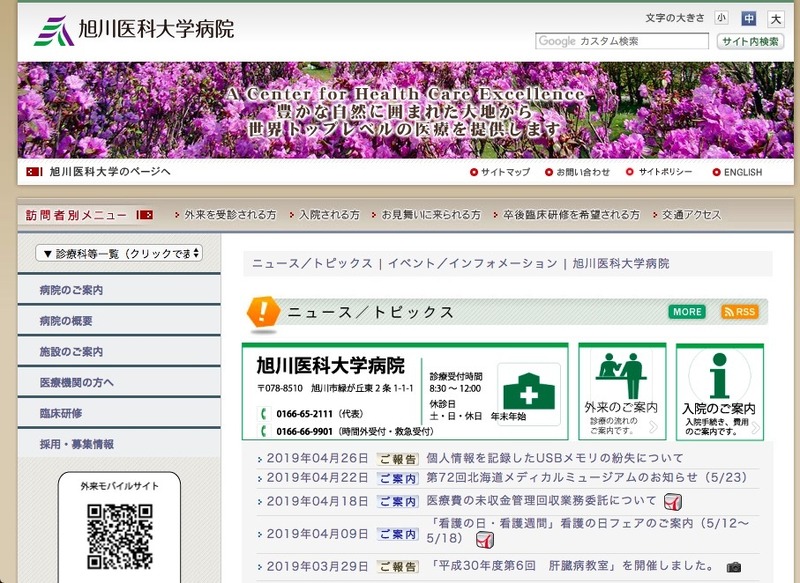Open the RSS feed button
Image resolution: width=800 pixels, height=583 pixels.
point(739,312)
